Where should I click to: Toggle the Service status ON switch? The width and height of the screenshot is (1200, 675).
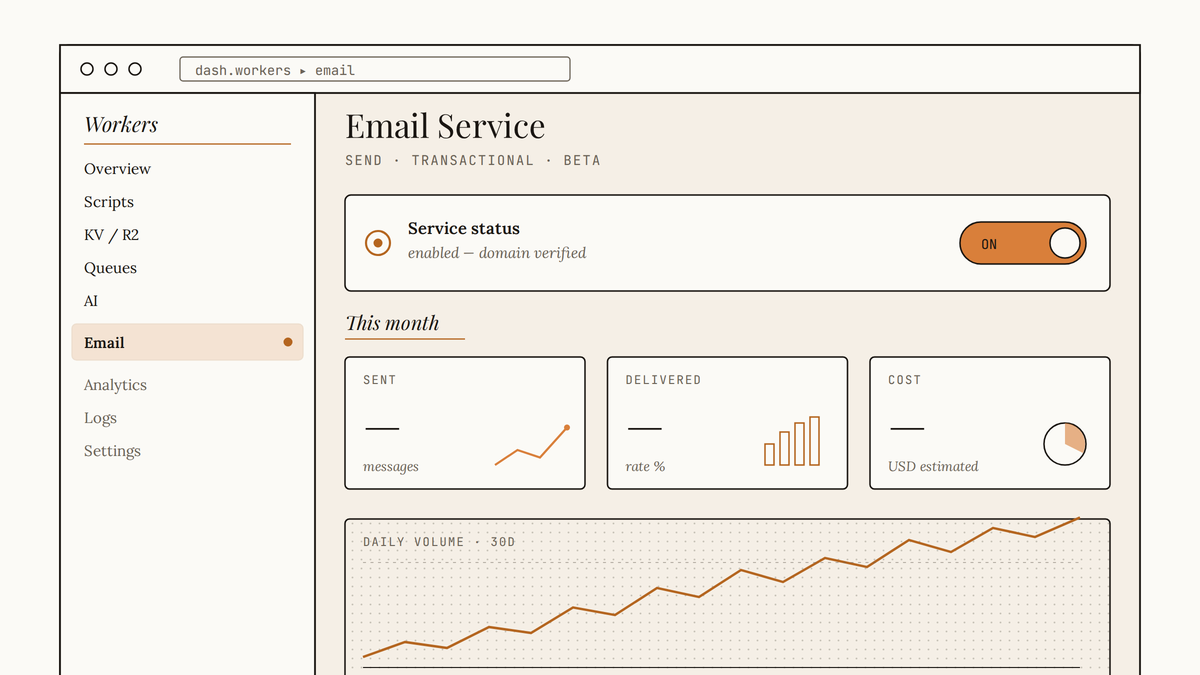coord(1023,243)
